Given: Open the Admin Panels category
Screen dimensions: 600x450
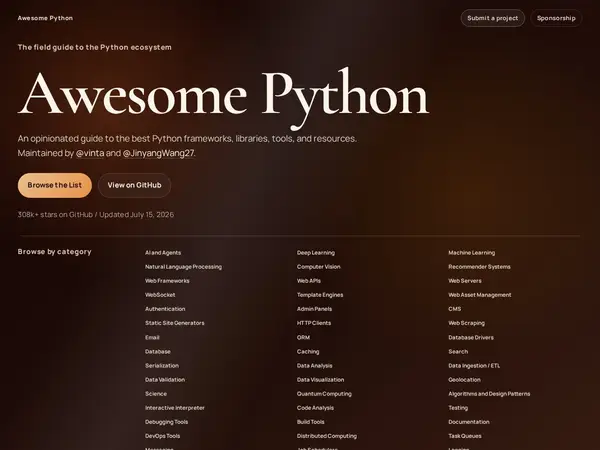Looking at the screenshot, I should [x=315, y=309].
